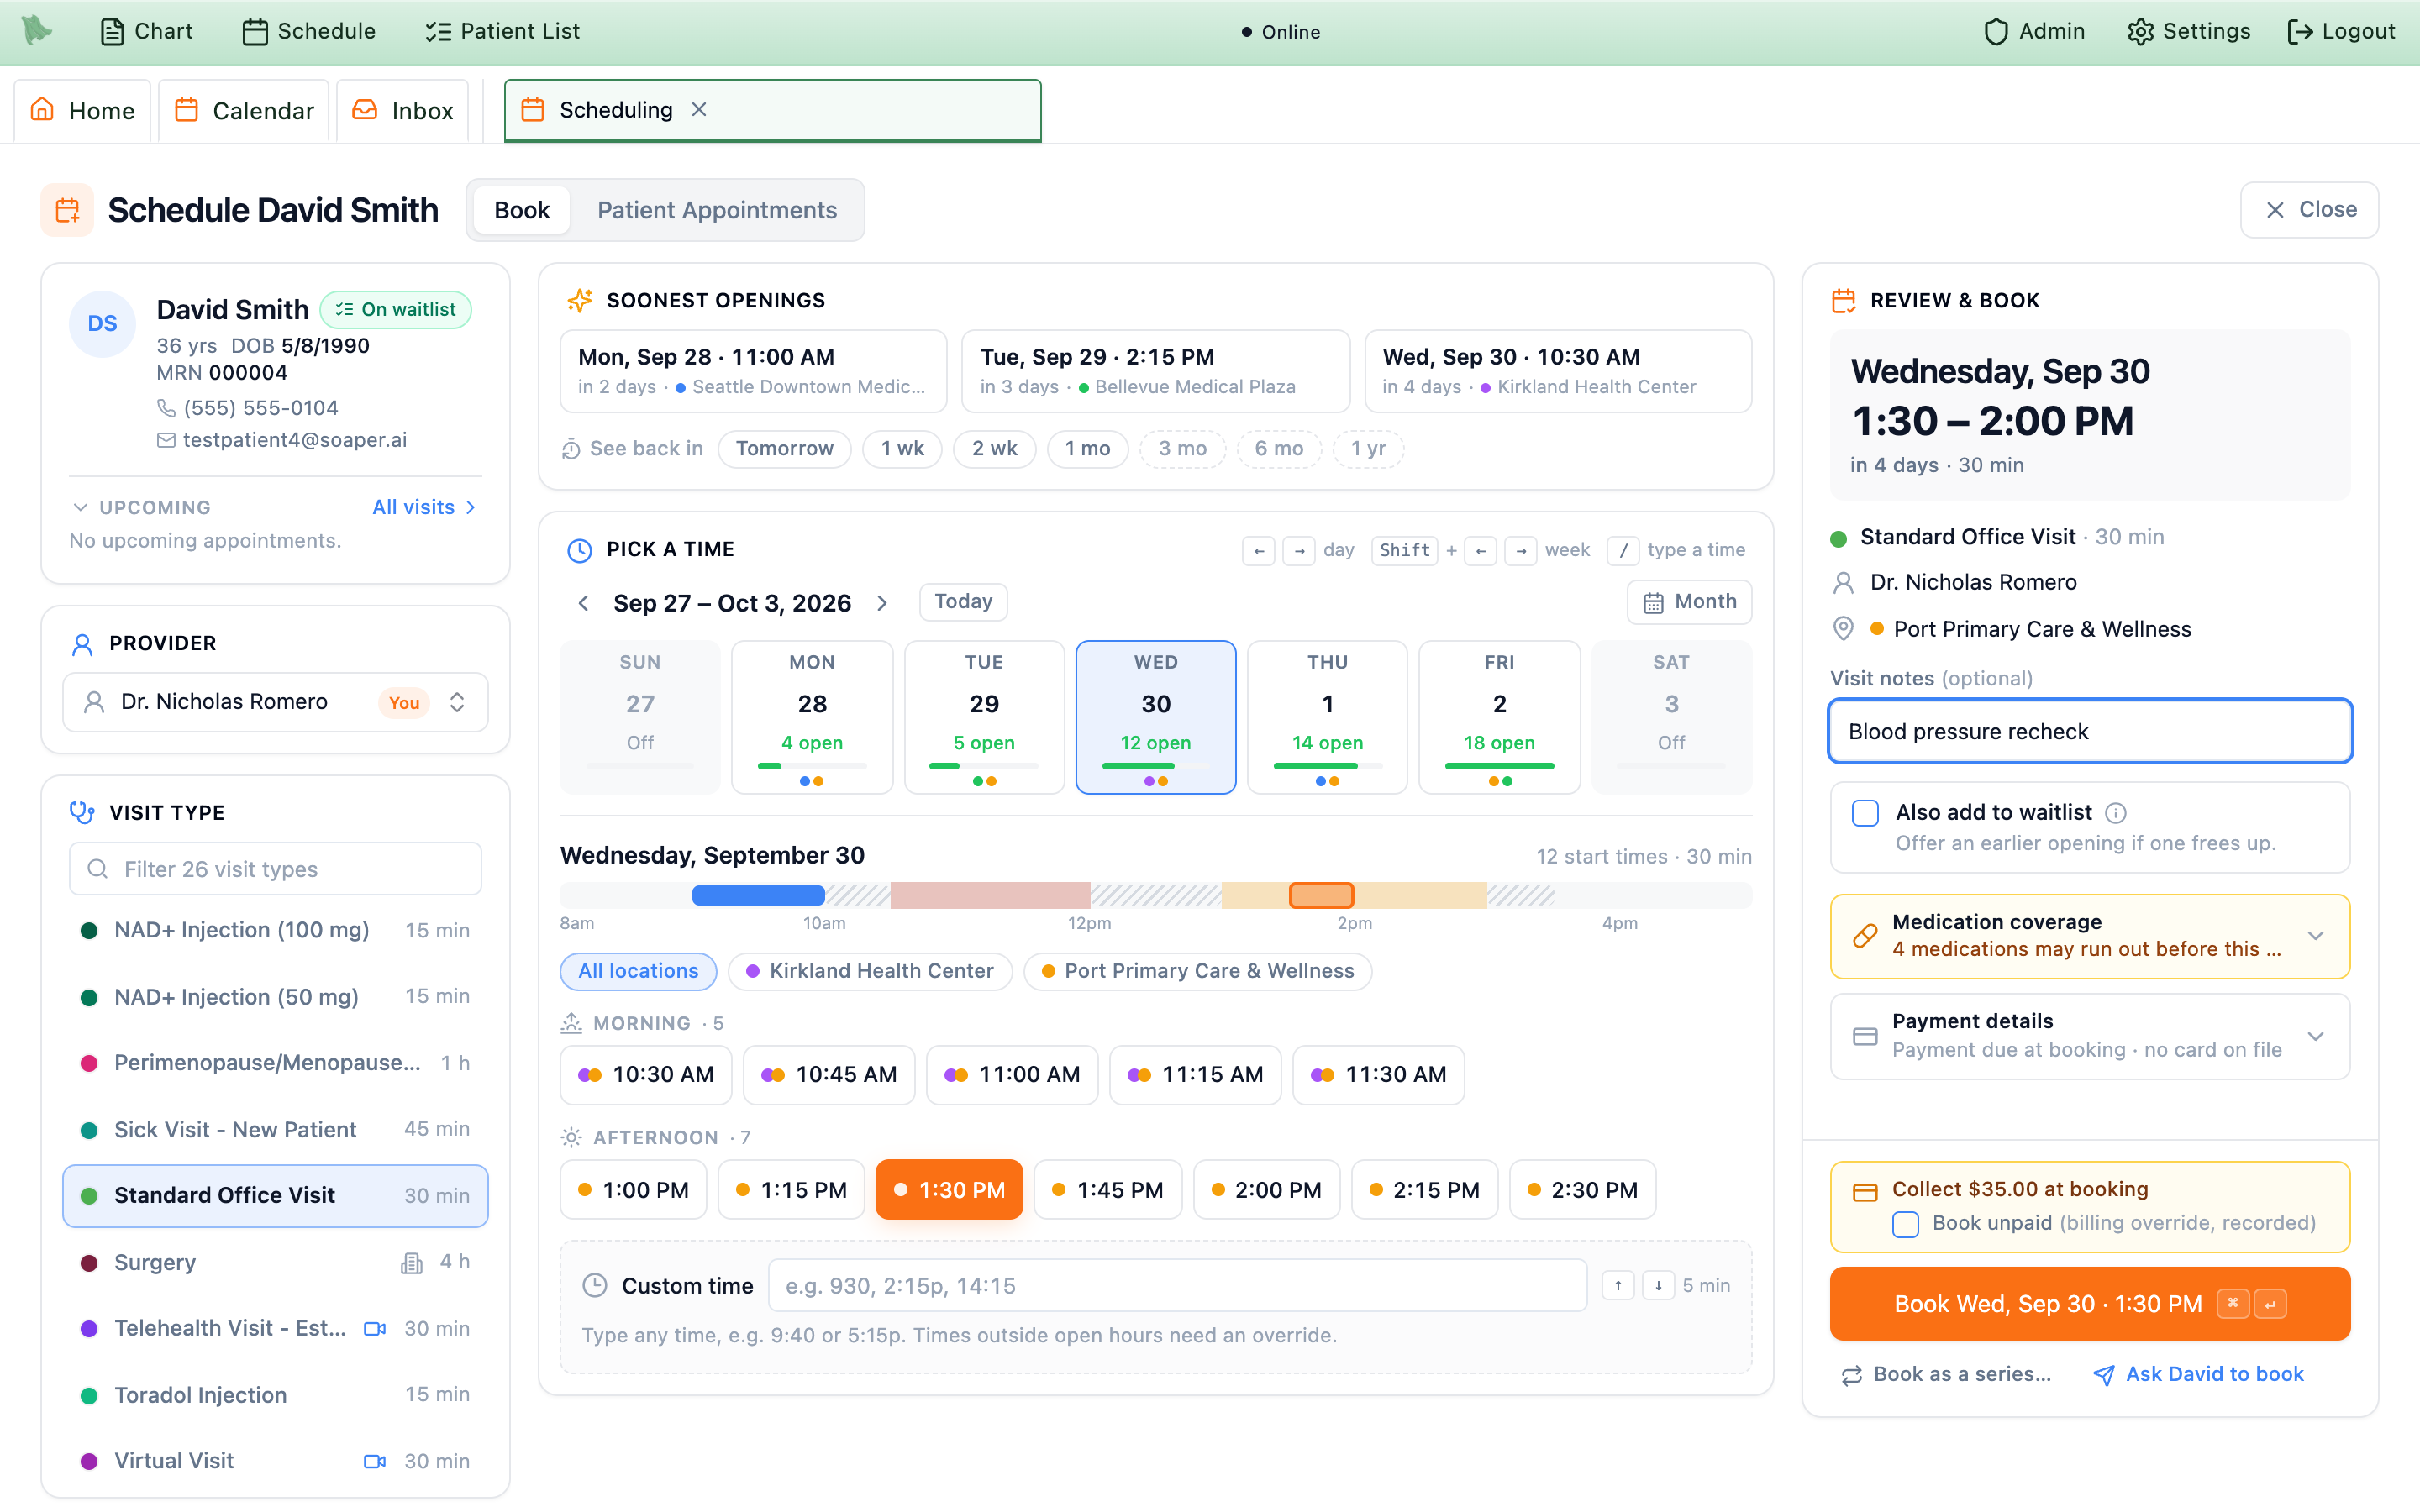Open the Calendar tab

[244, 110]
